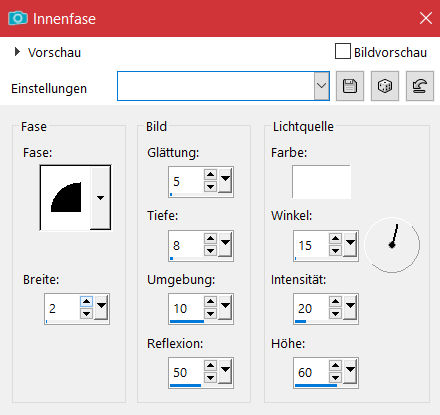Viewport: 440px width, 415px height.
Task: Click the randomize parameters dice icon
Action: [x=385, y=86]
